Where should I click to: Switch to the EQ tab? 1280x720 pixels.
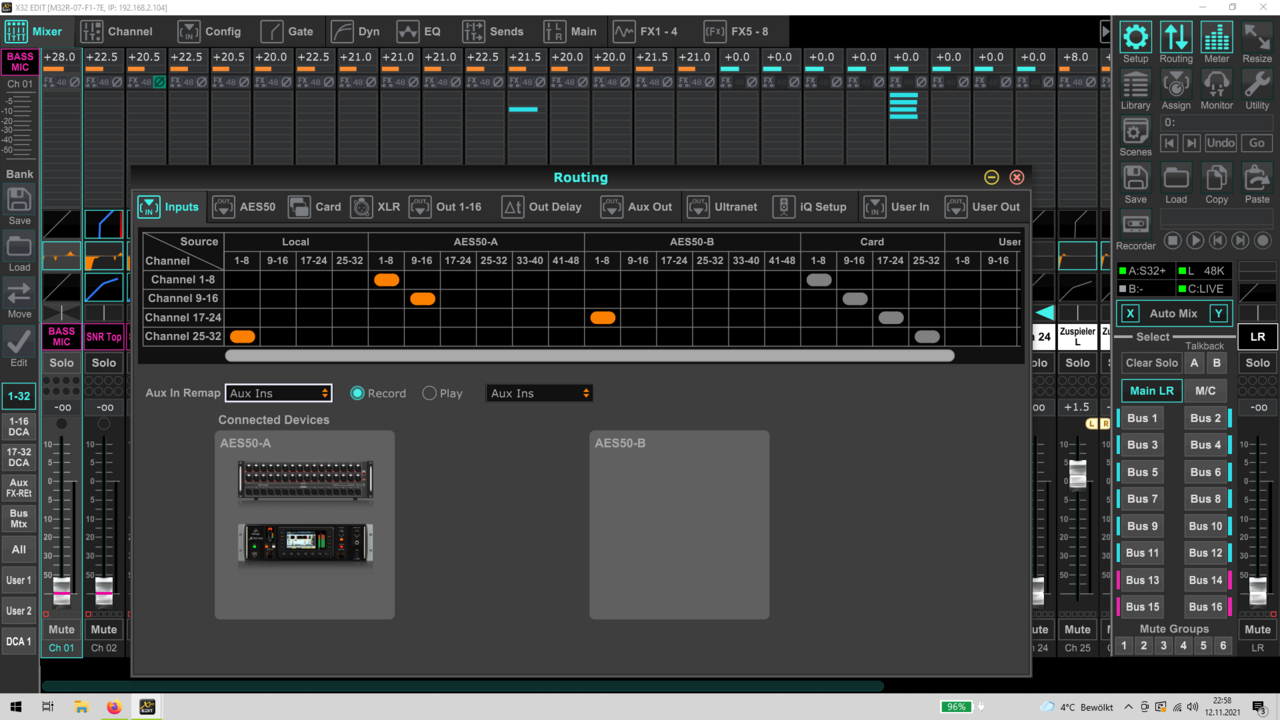[x=418, y=32]
